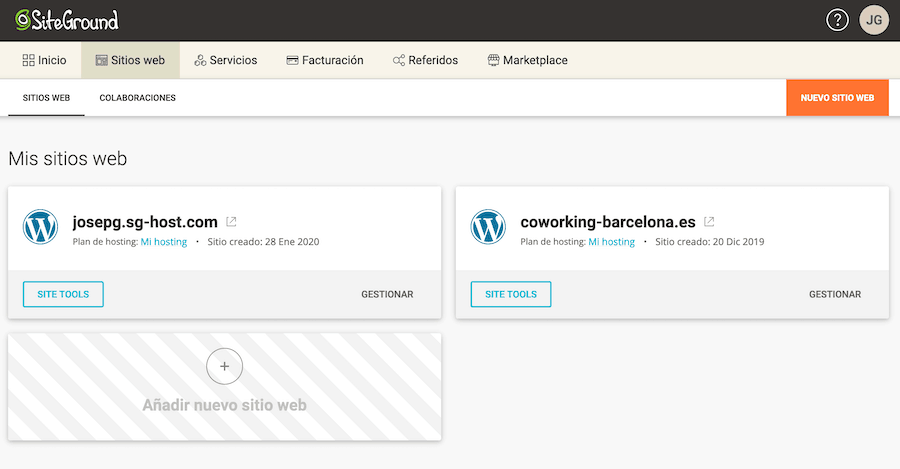The width and height of the screenshot is (900, 469).
Task: Click the SiteGround logo
Action: 67,20
